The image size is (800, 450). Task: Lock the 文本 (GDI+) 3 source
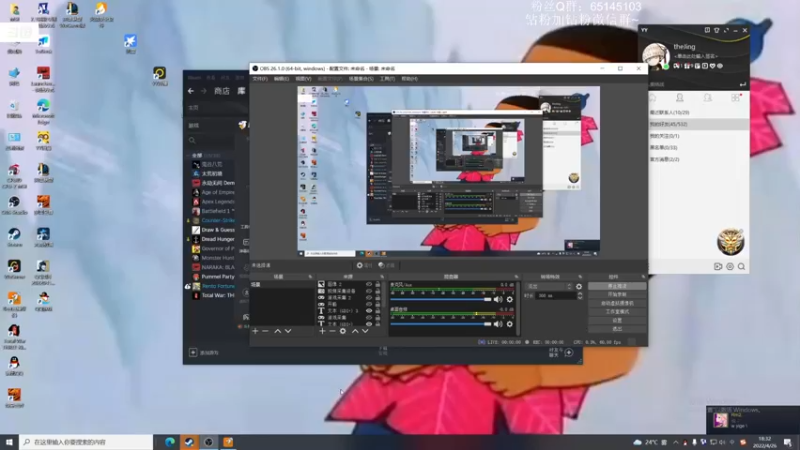coord(378,311)
